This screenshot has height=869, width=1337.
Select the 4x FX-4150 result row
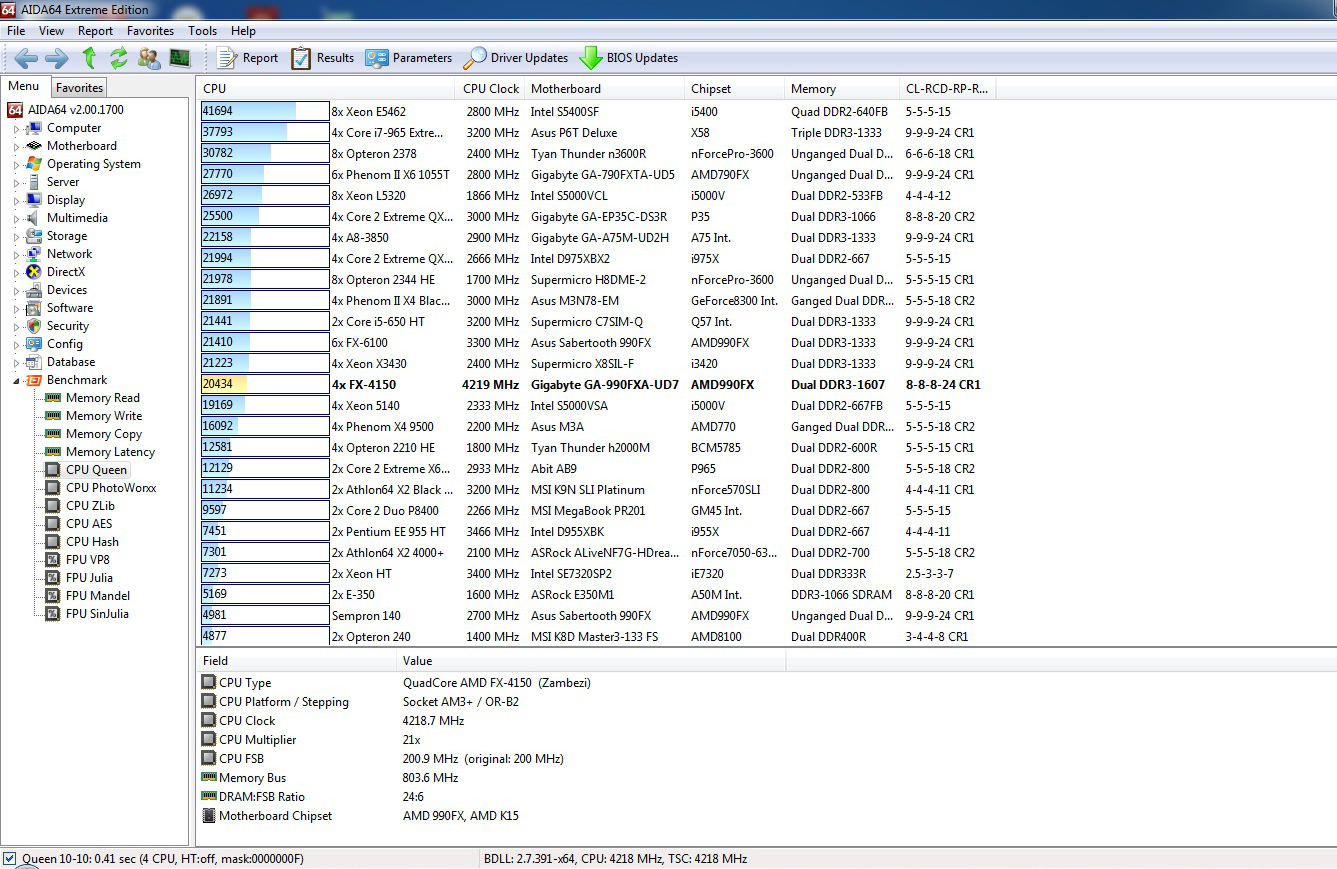(x=597, y=385)
